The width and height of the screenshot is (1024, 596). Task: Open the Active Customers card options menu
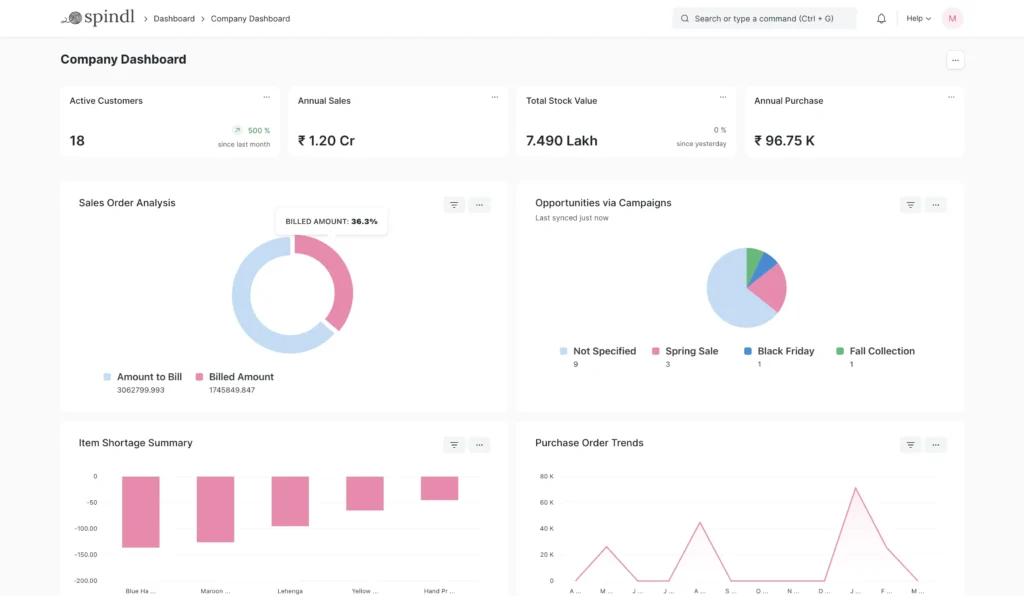tap(266, 97)
